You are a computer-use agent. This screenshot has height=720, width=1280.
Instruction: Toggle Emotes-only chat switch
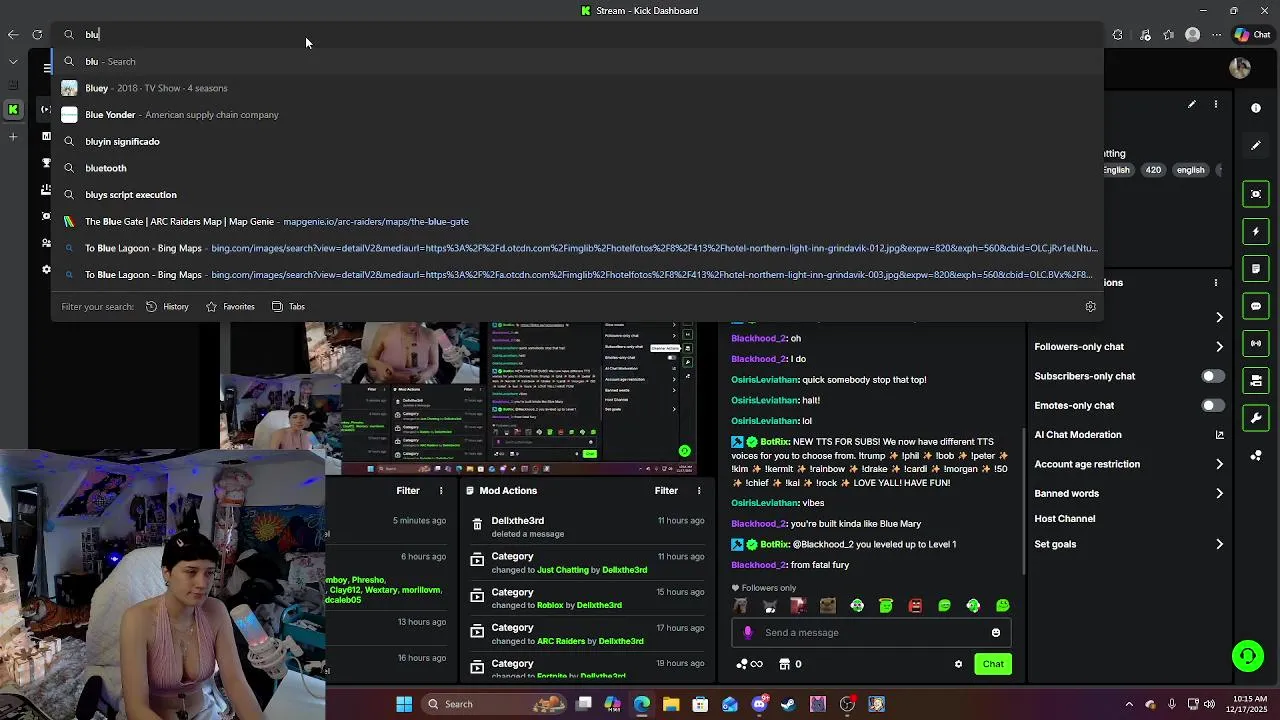point(1212,405)
